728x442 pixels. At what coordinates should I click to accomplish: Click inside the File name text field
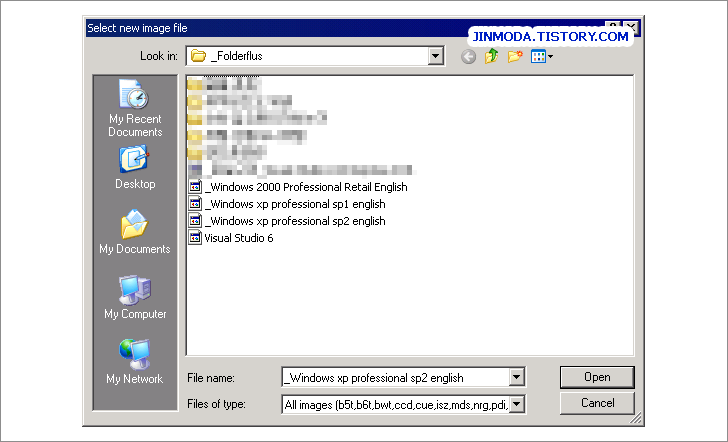point(396,377)
